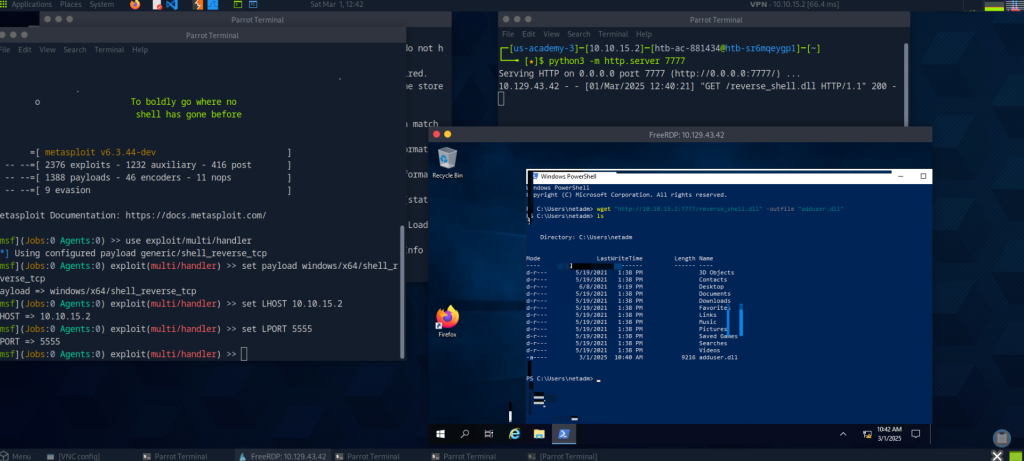
Task: Click the FreeRDP: 10.129.43.42 window title bar
Action: point(680,135)
